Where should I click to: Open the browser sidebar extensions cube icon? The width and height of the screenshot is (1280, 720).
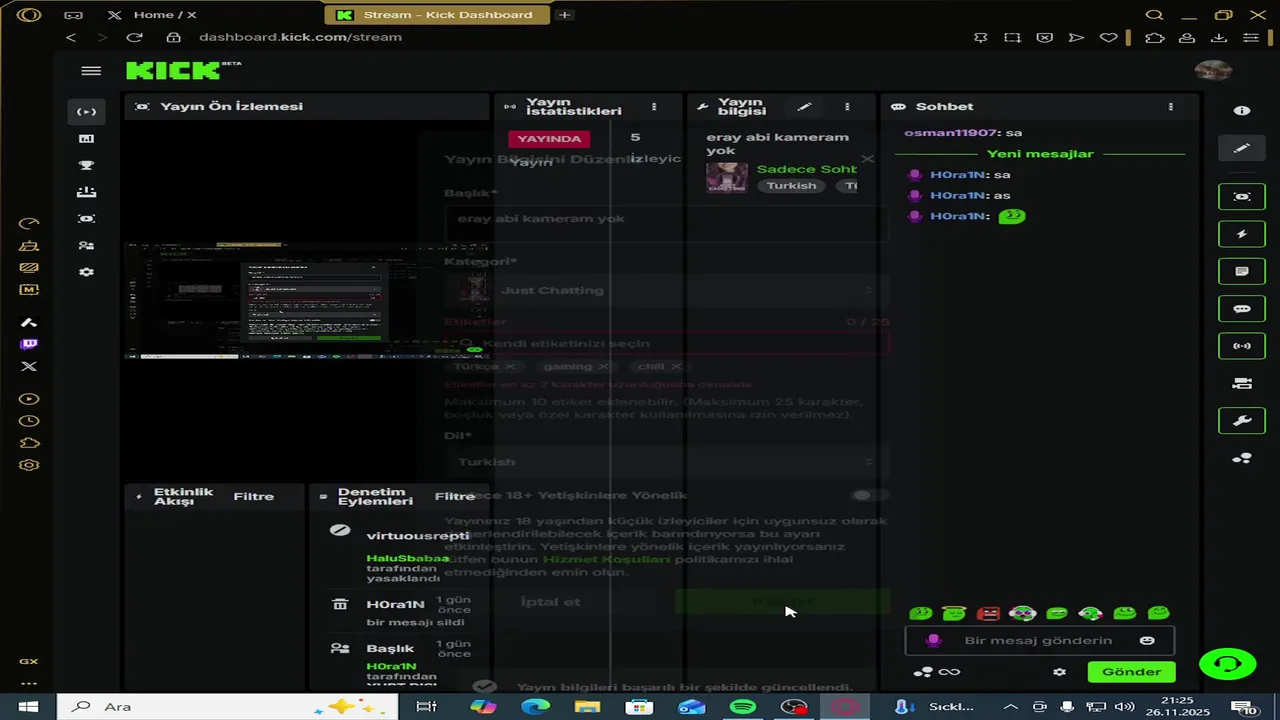(x=29, y=443)
